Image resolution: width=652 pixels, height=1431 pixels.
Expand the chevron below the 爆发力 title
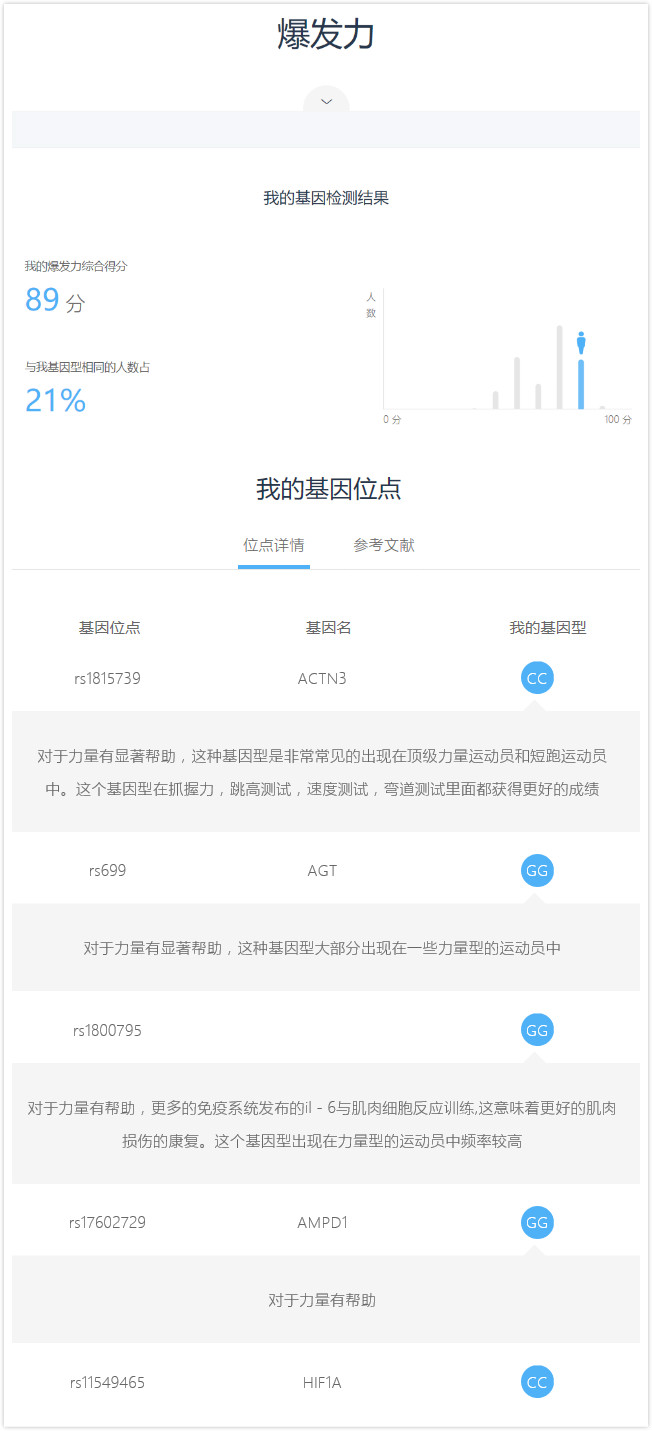[326, 101]
